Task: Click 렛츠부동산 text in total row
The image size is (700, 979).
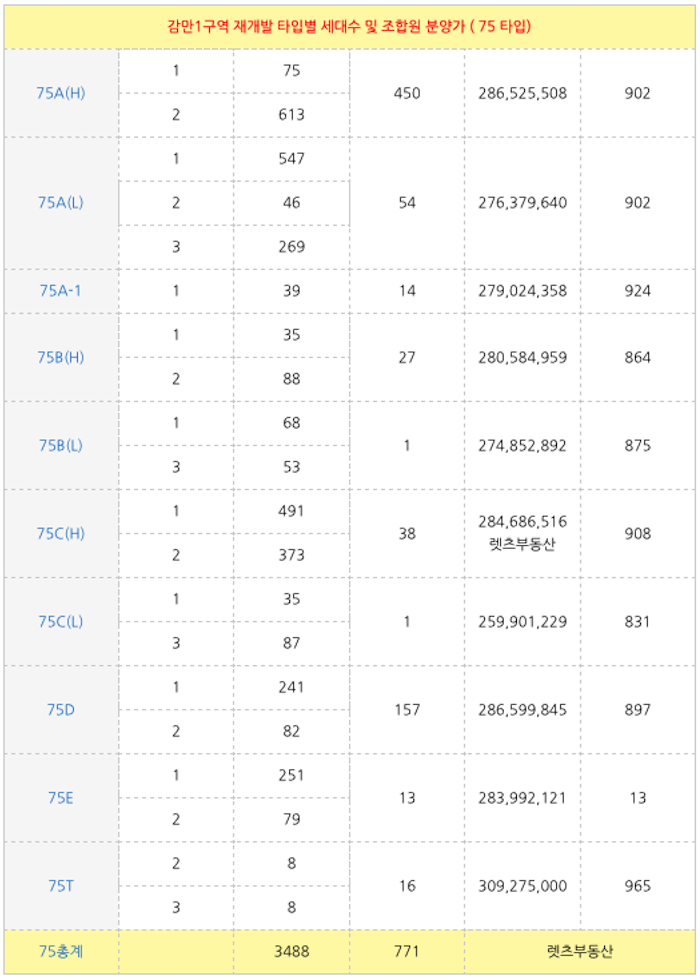Action: point(580,951)
